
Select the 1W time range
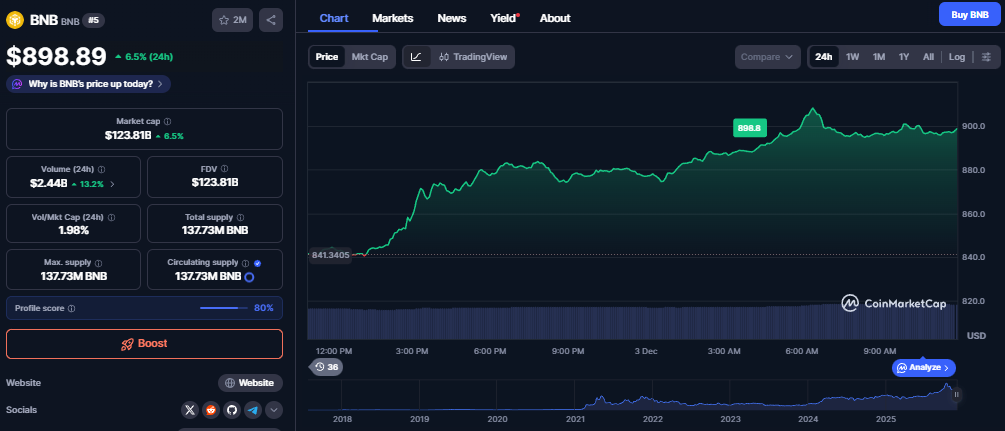852,57
